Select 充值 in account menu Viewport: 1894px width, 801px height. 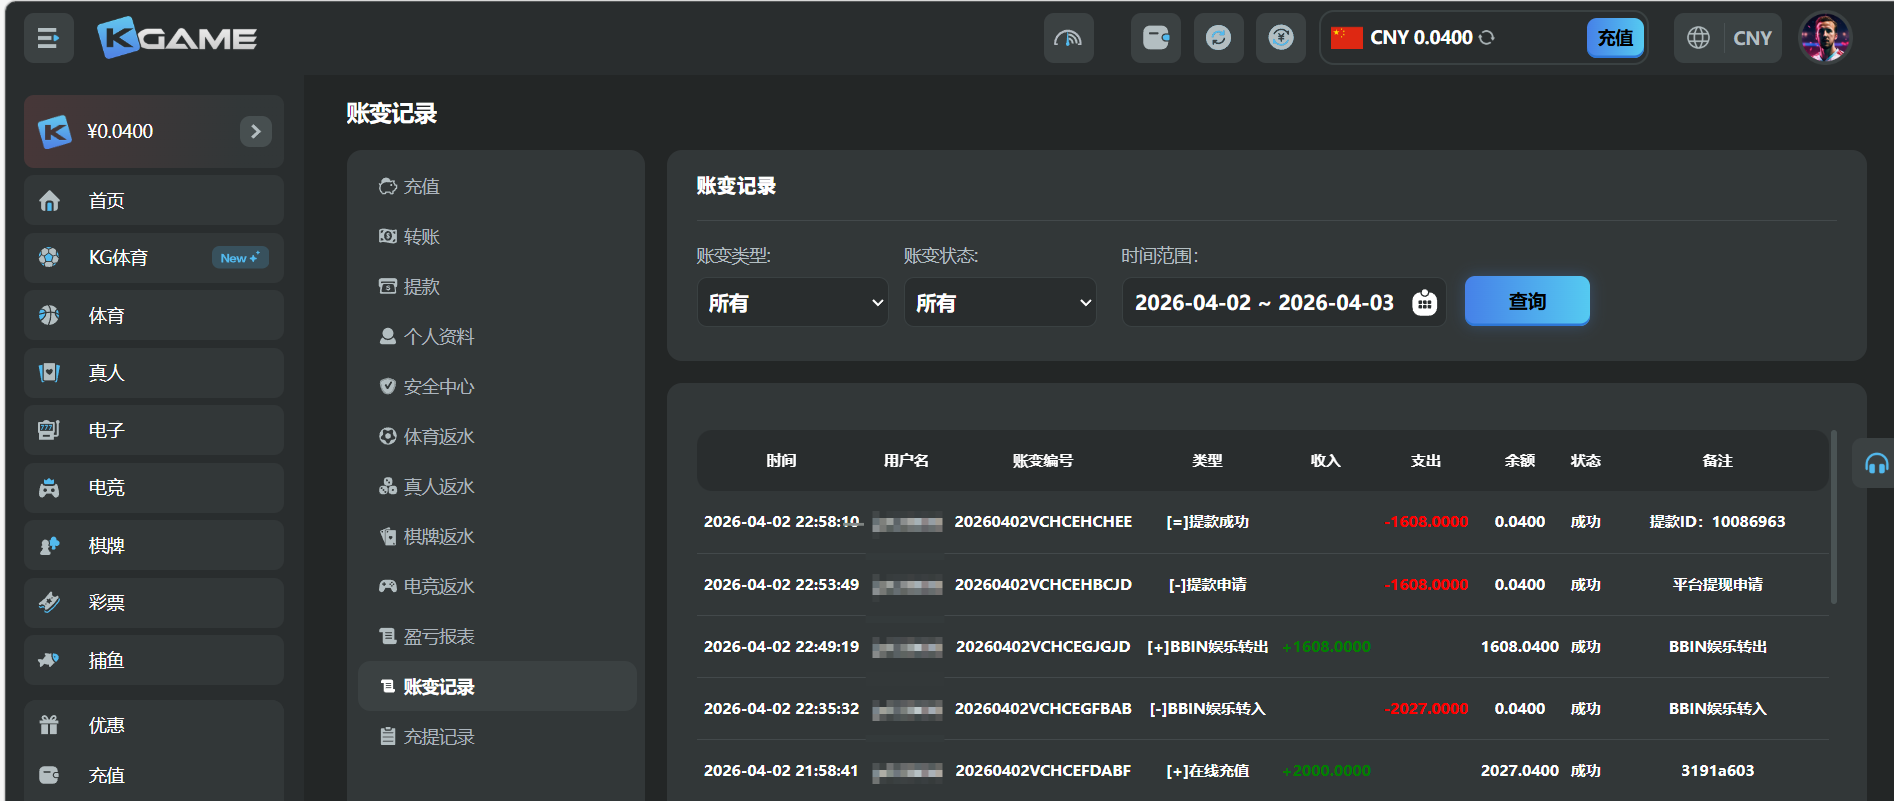click(497, 187)
